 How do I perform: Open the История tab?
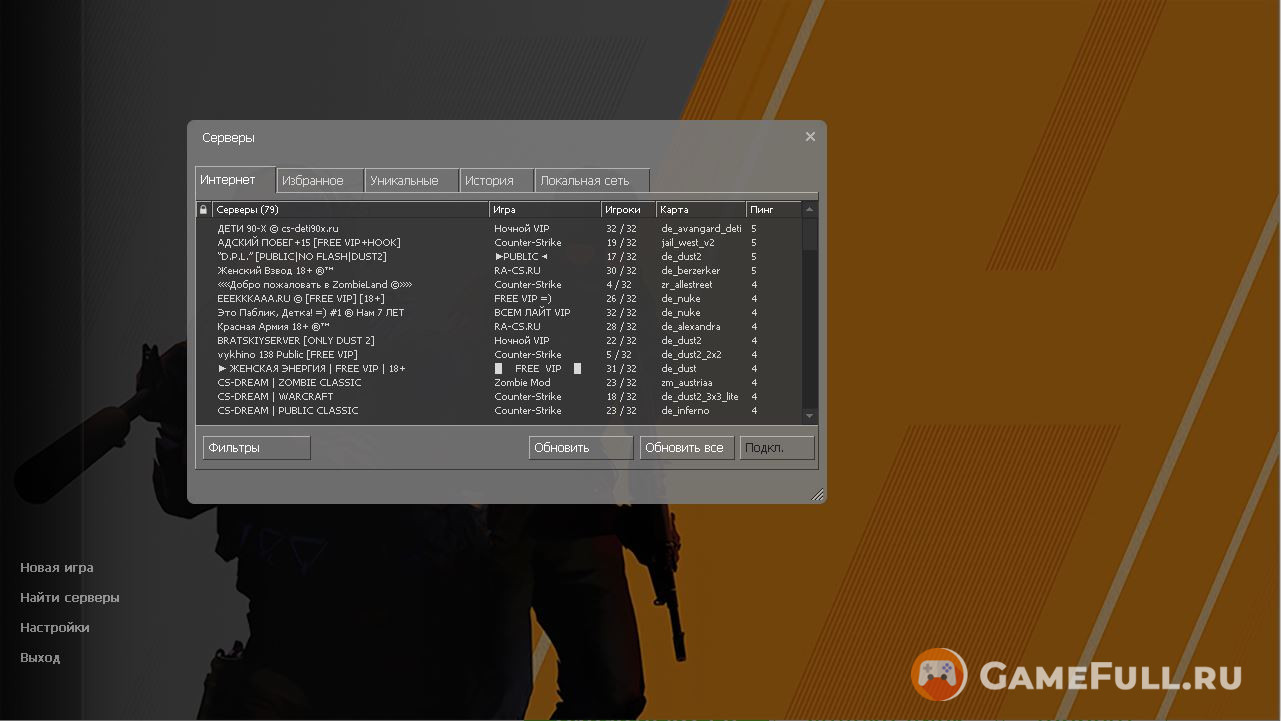497,181
